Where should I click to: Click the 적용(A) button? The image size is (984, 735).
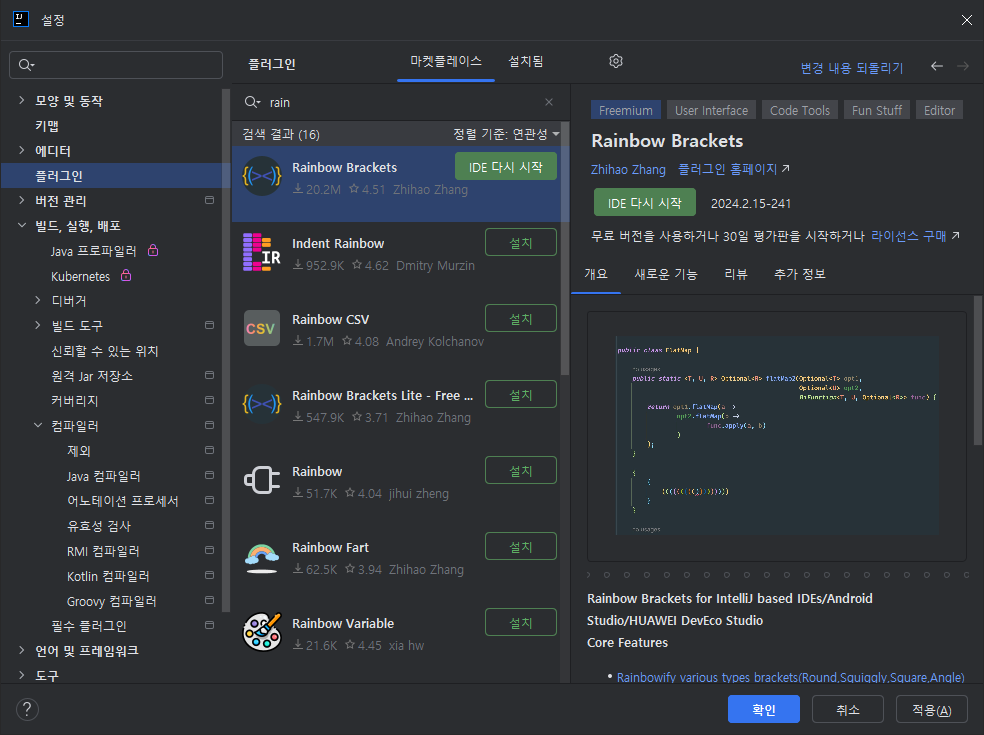[x=932, y=709]
